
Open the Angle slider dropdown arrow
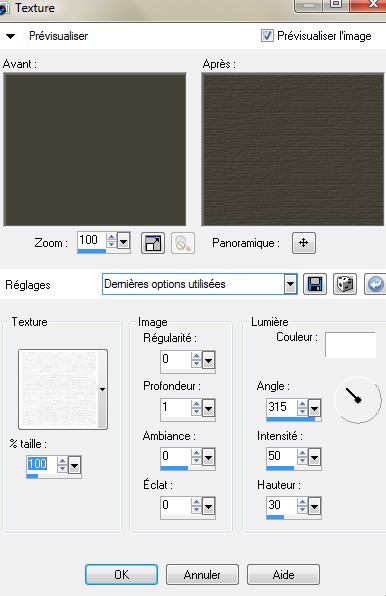[314, 409]
